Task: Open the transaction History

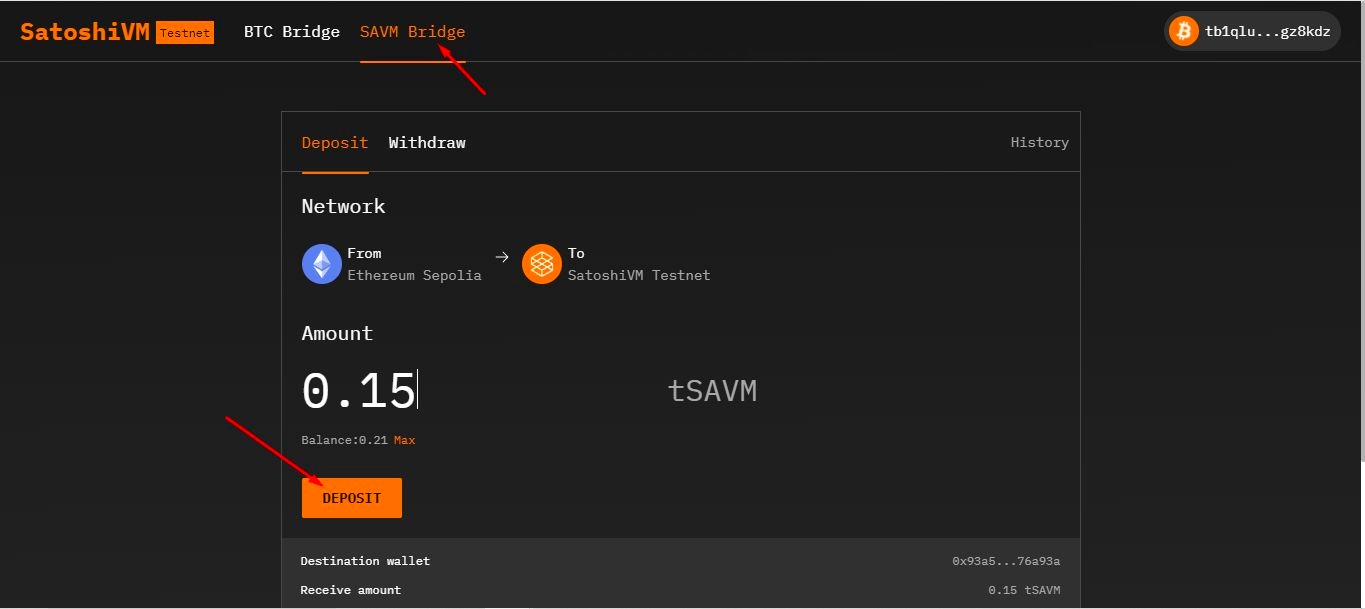Action: [1039, 143]
